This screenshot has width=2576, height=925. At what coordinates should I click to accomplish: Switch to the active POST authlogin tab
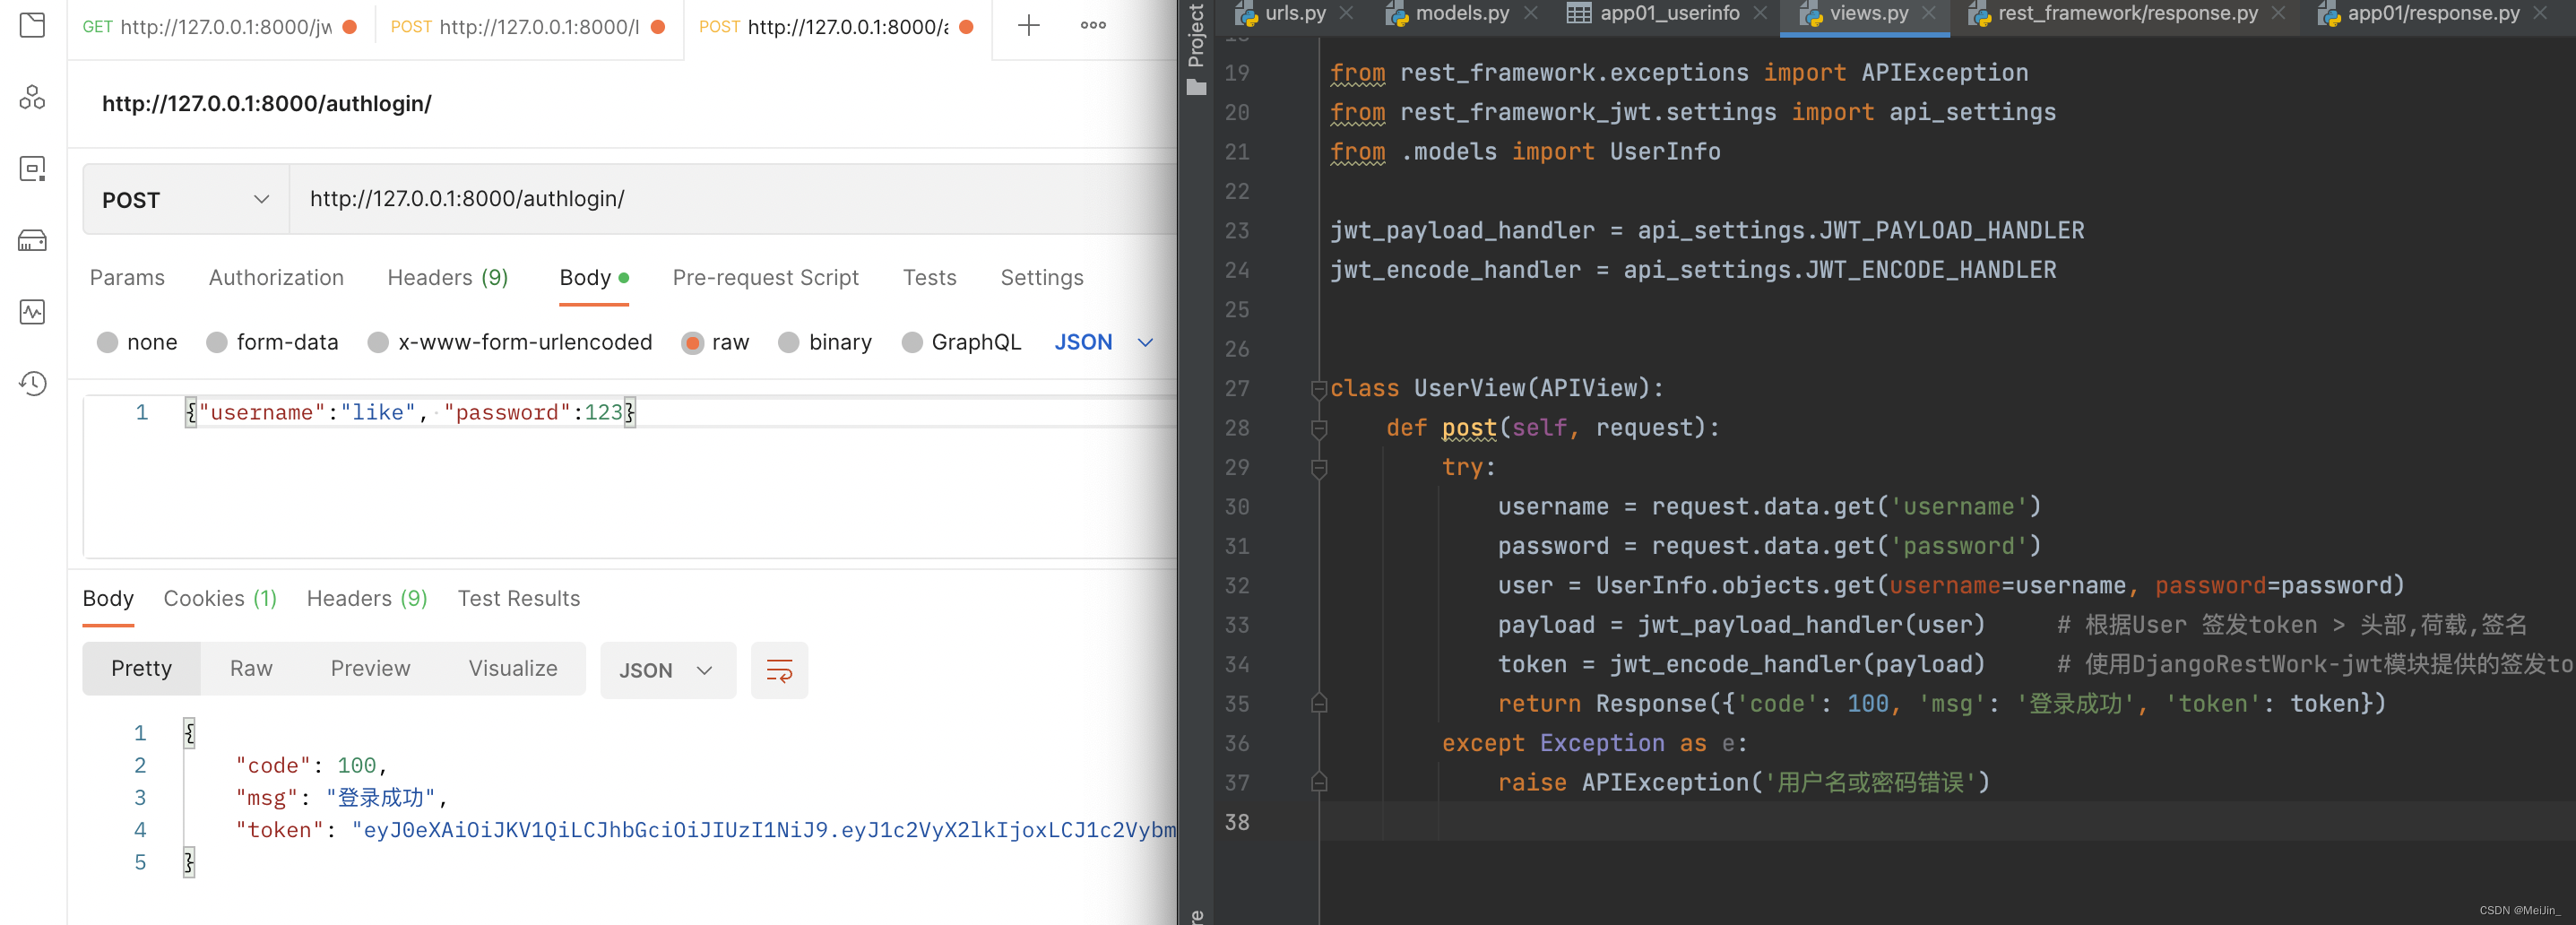tap(837, 27)
